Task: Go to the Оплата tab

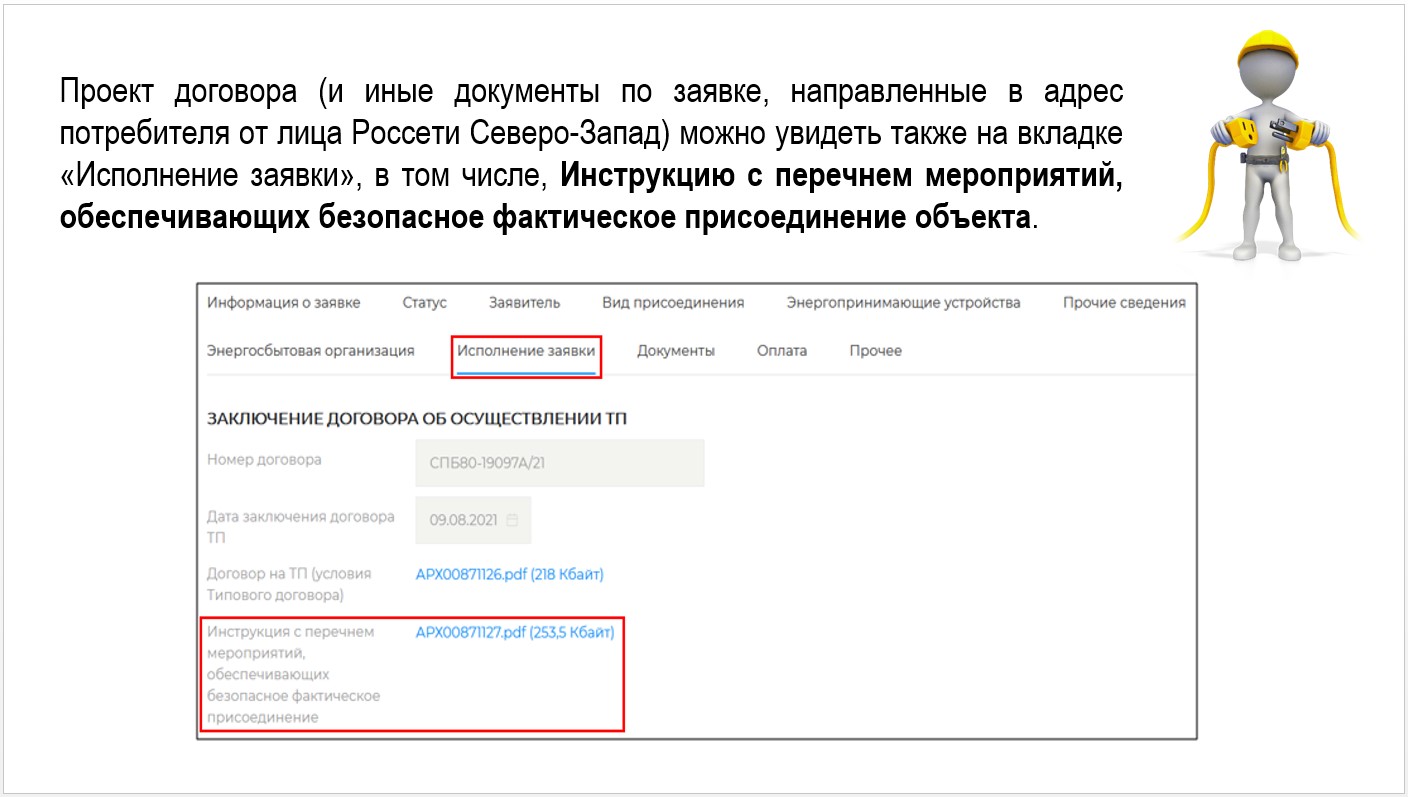Action: 782,351
